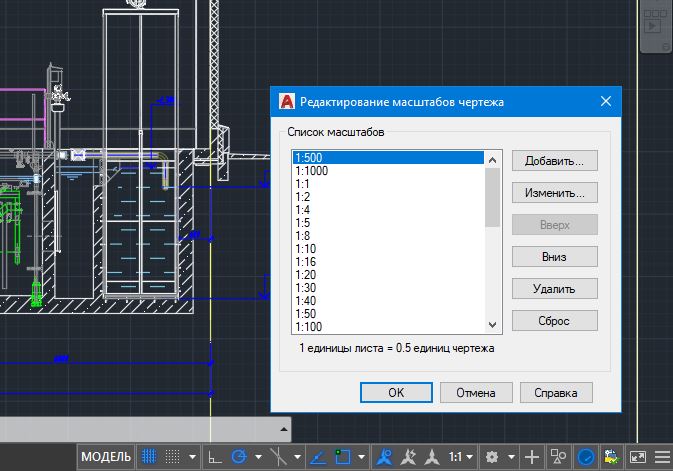
Task: Select scale 1:2 in list
Action: tap(388, 197)
